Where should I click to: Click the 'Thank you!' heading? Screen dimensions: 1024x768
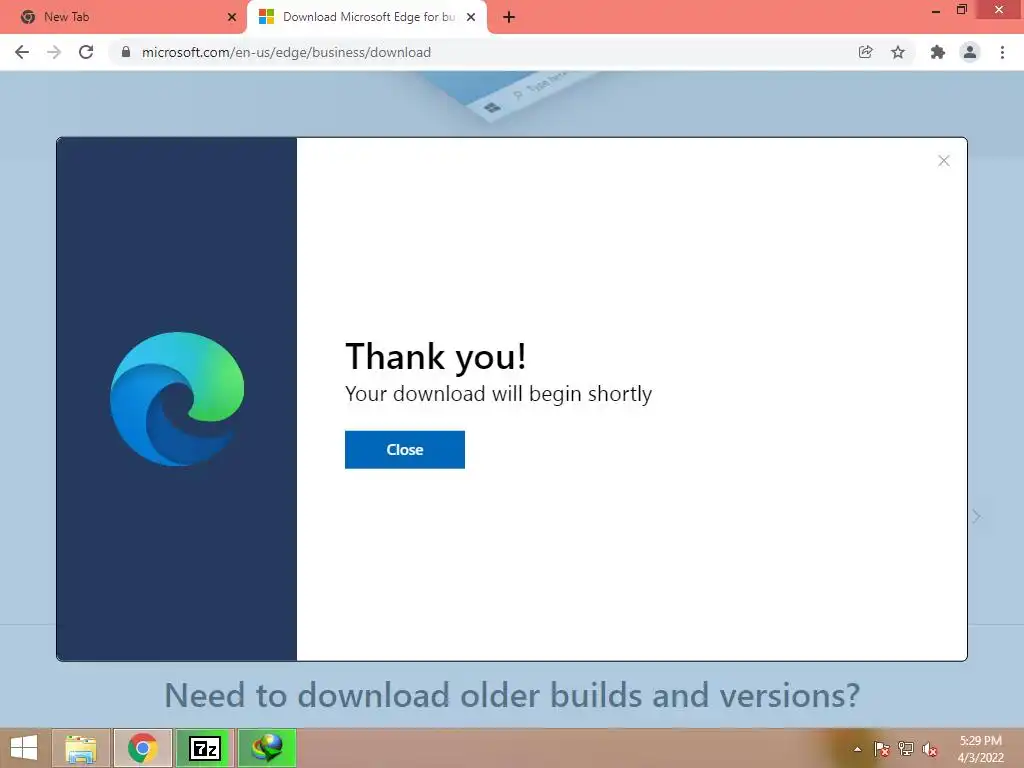[436, 357]
